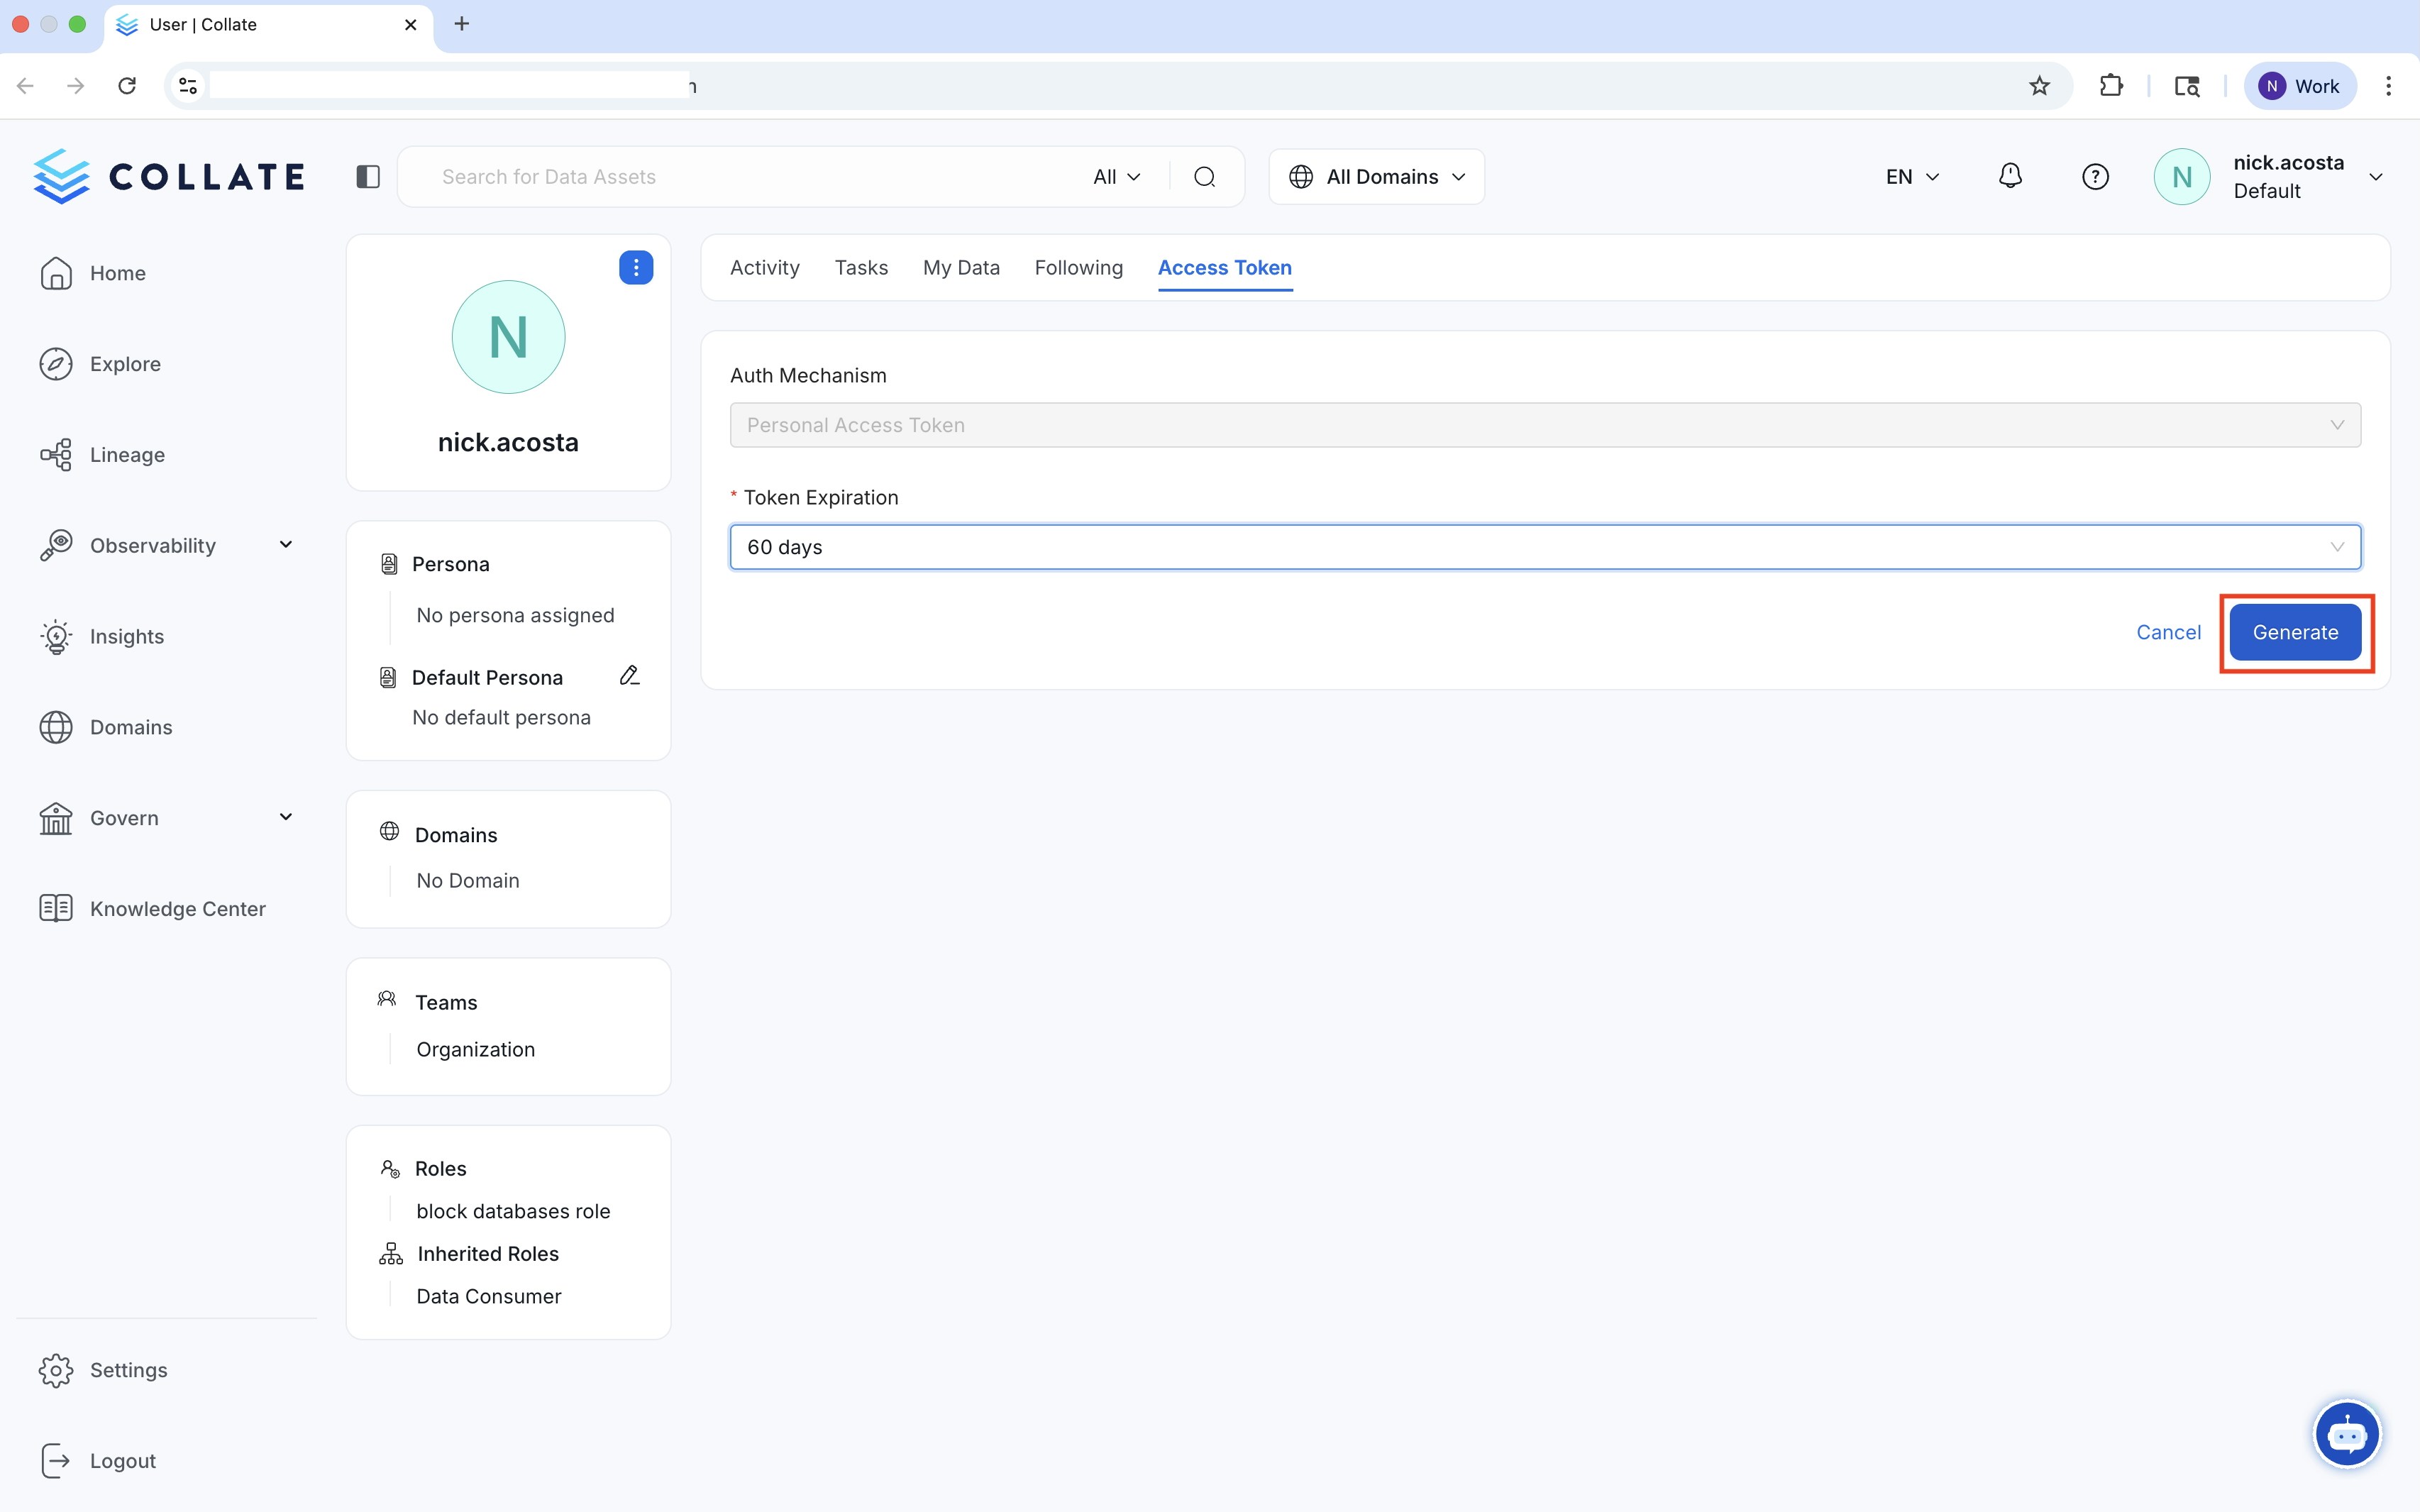Viewport: 2420px width, 1512px height.
Task: Open the Token Expiration dropdown
Action: click(x=1544, y=547)
